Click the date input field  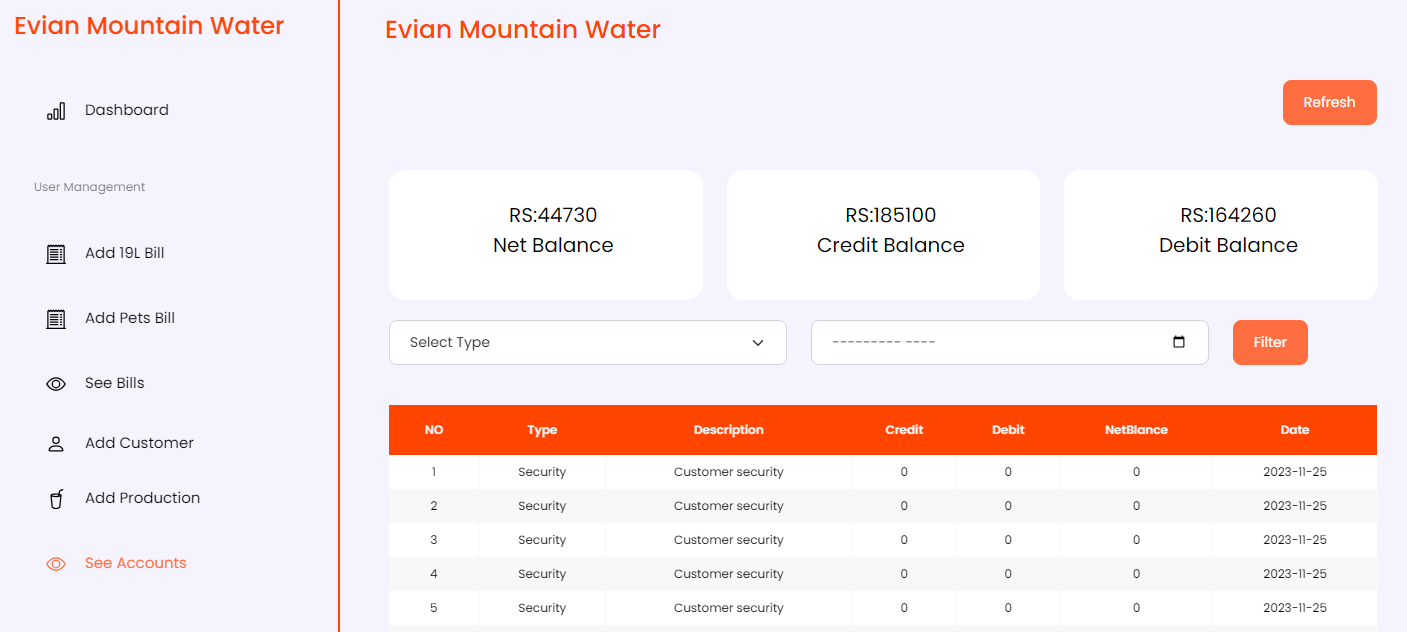990,342
